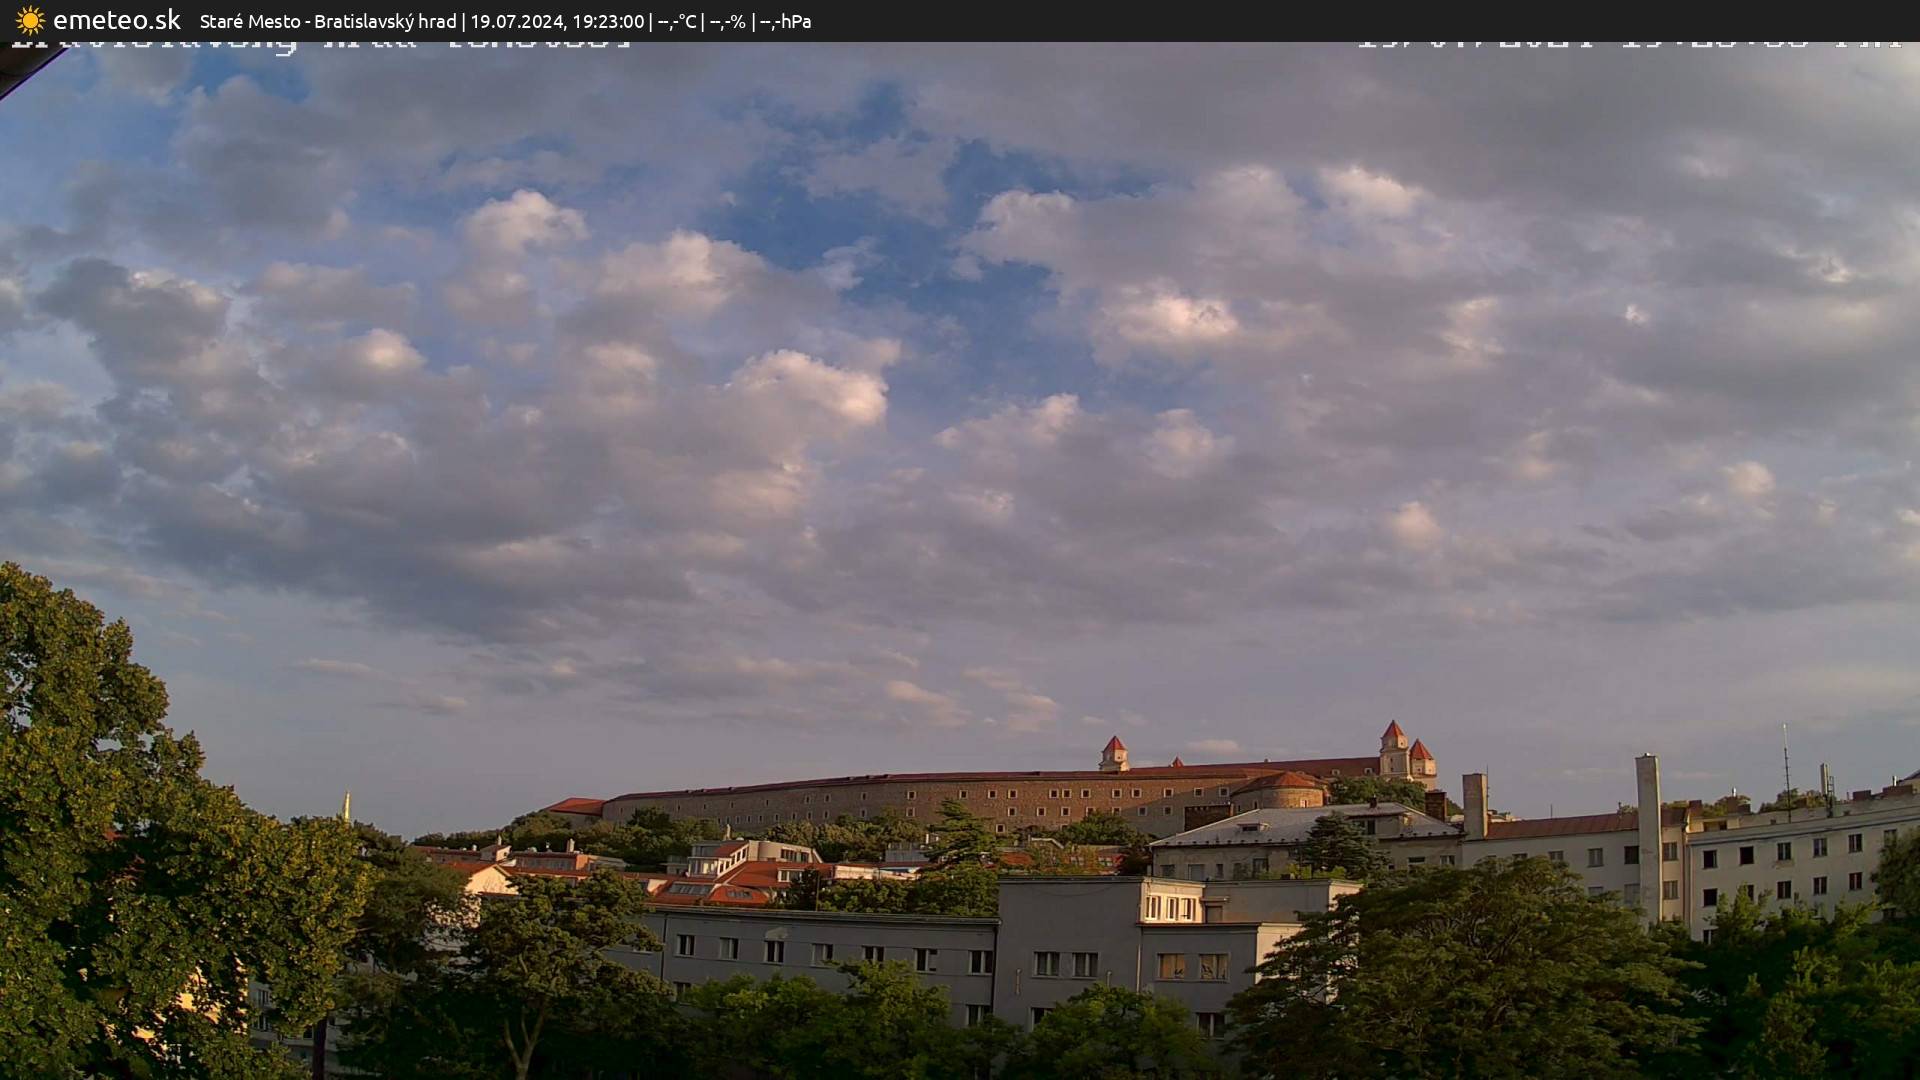
Task: Click the temperature °C reading
Action: coord(677,21)
